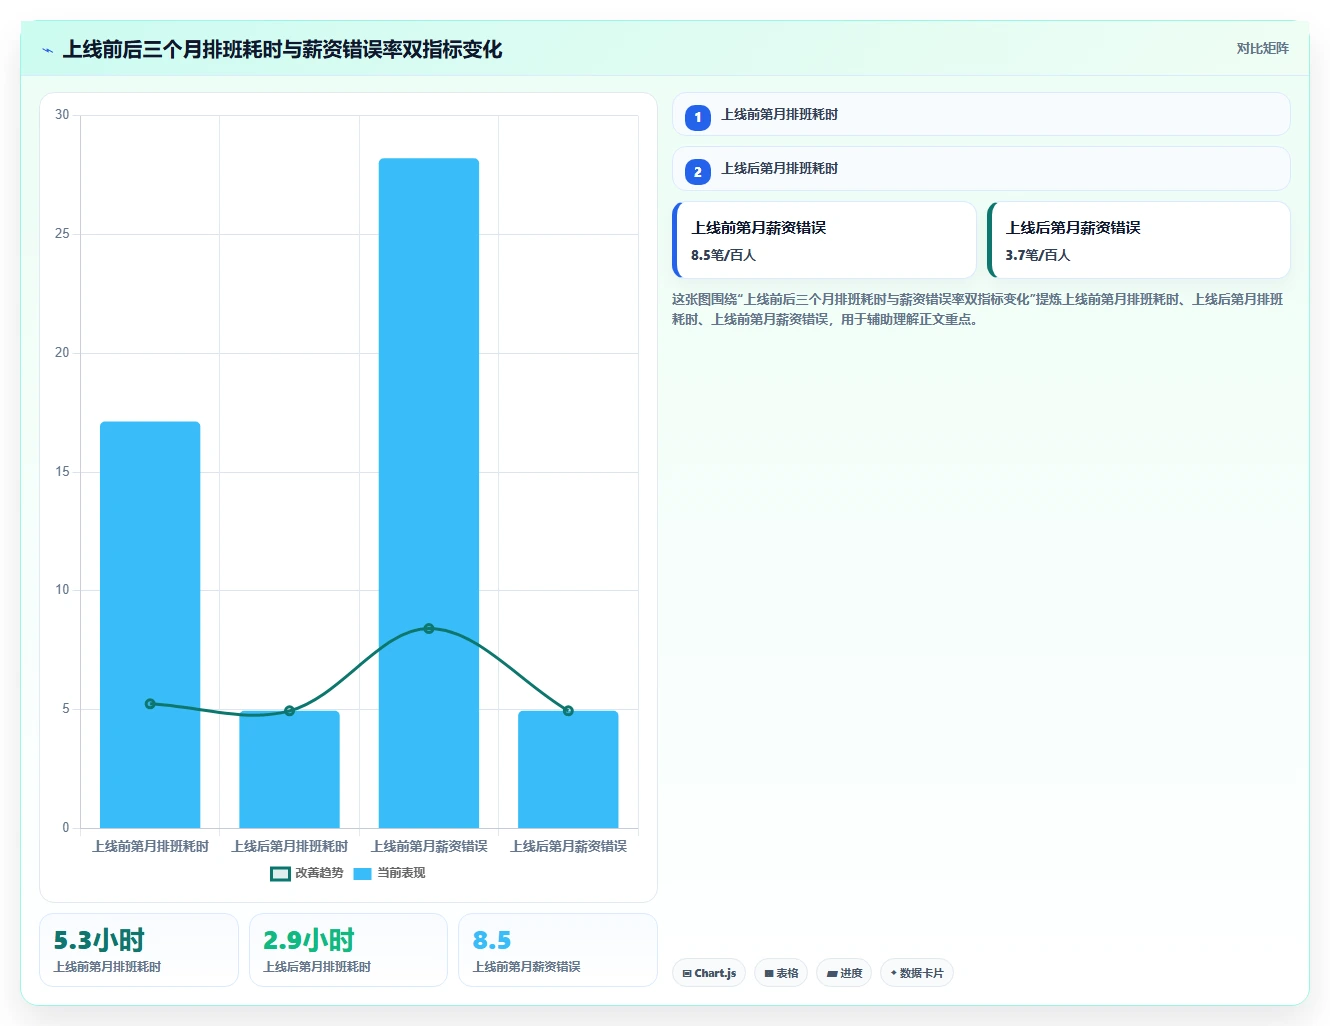Image resolution: width=1330 pixels, height=1026 pixels.
Task: Click the blue number 1 badge
Action: click(698, 117)
